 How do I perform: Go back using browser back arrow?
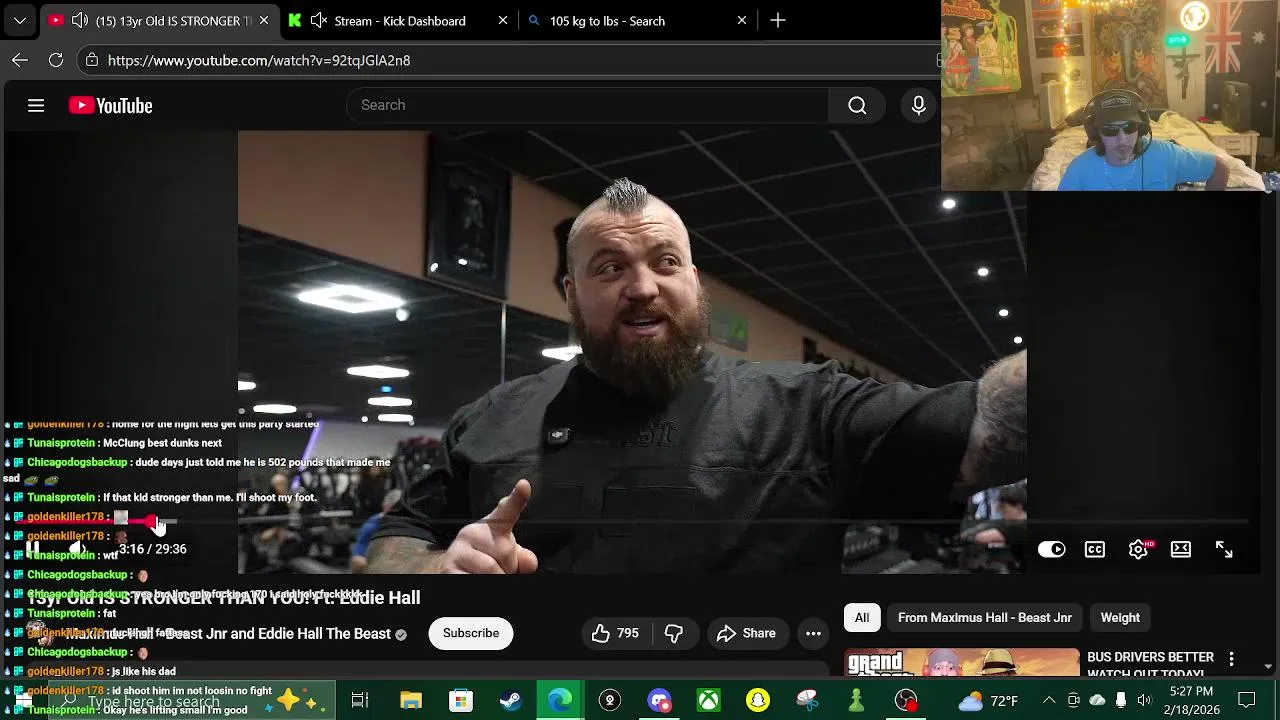[20, 60]
